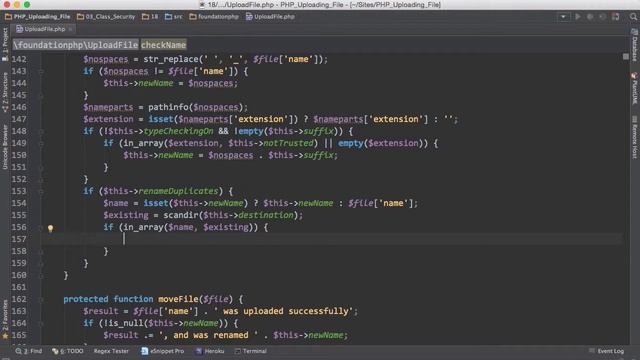640x360 pixels.
Task: Collapse the code block at line 164
Action: click(x=41, y=324)
